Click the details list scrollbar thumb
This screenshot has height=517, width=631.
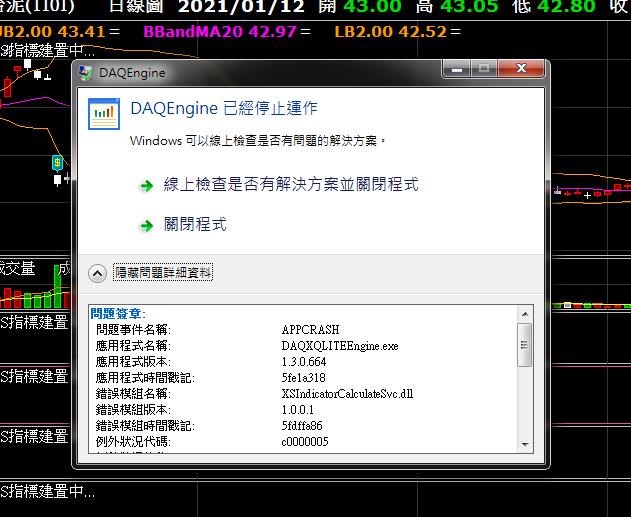tap(525, 344)
